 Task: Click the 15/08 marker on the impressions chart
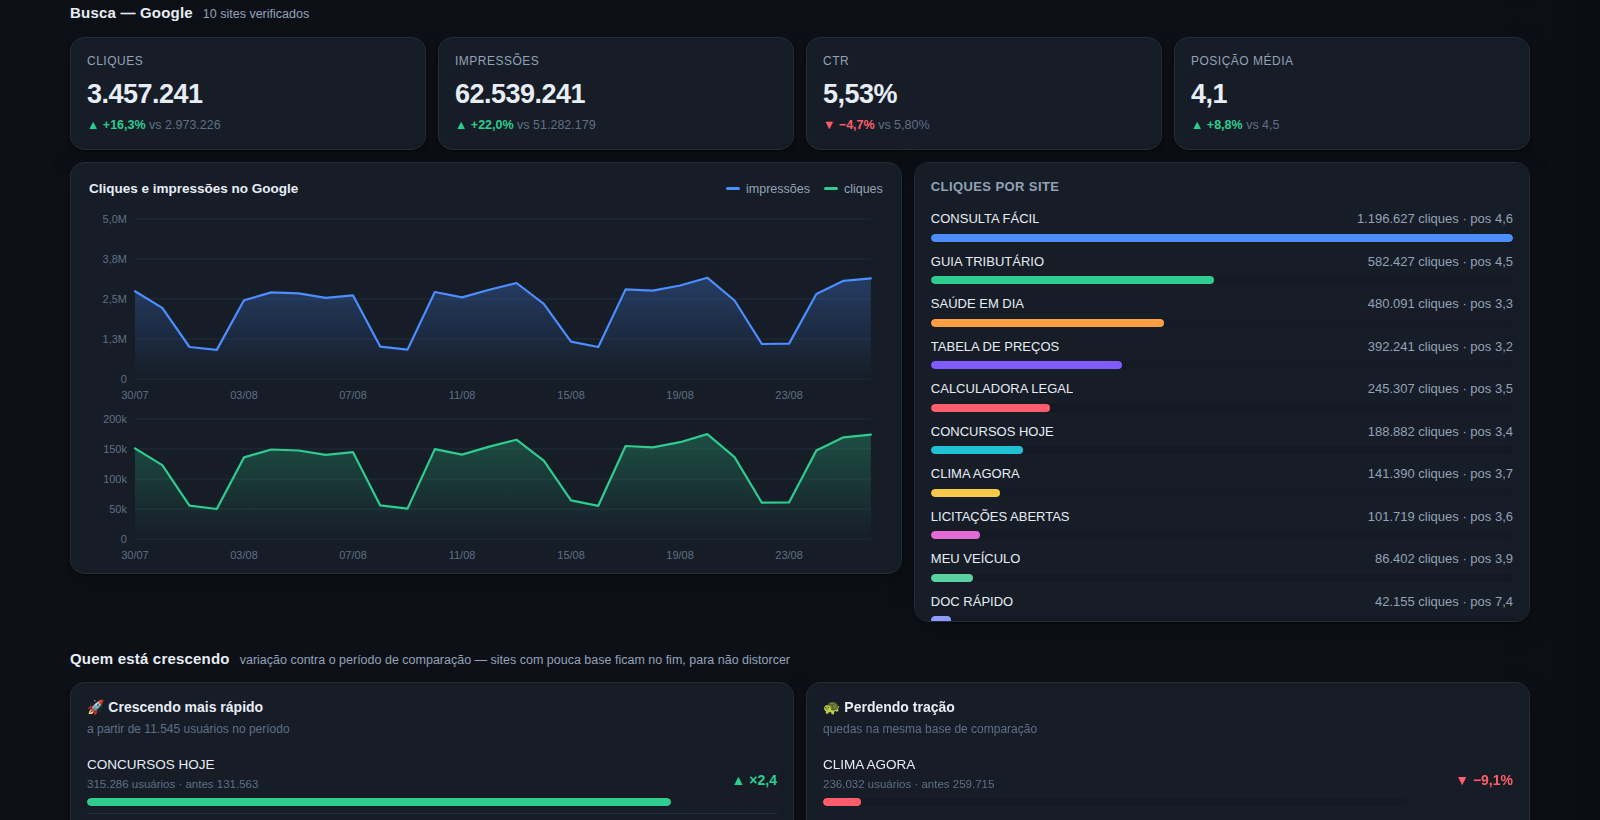(571, 395)
